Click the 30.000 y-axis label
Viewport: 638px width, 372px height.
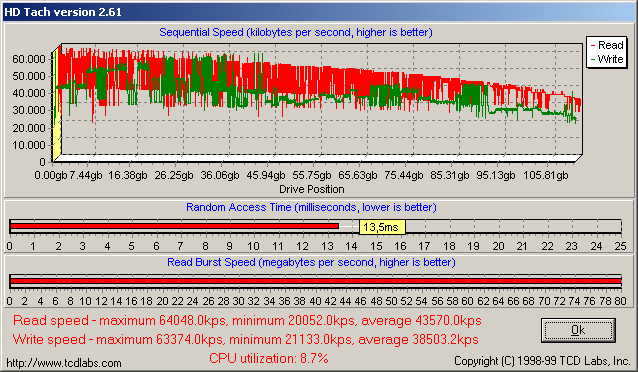click(x=29, y=110)
